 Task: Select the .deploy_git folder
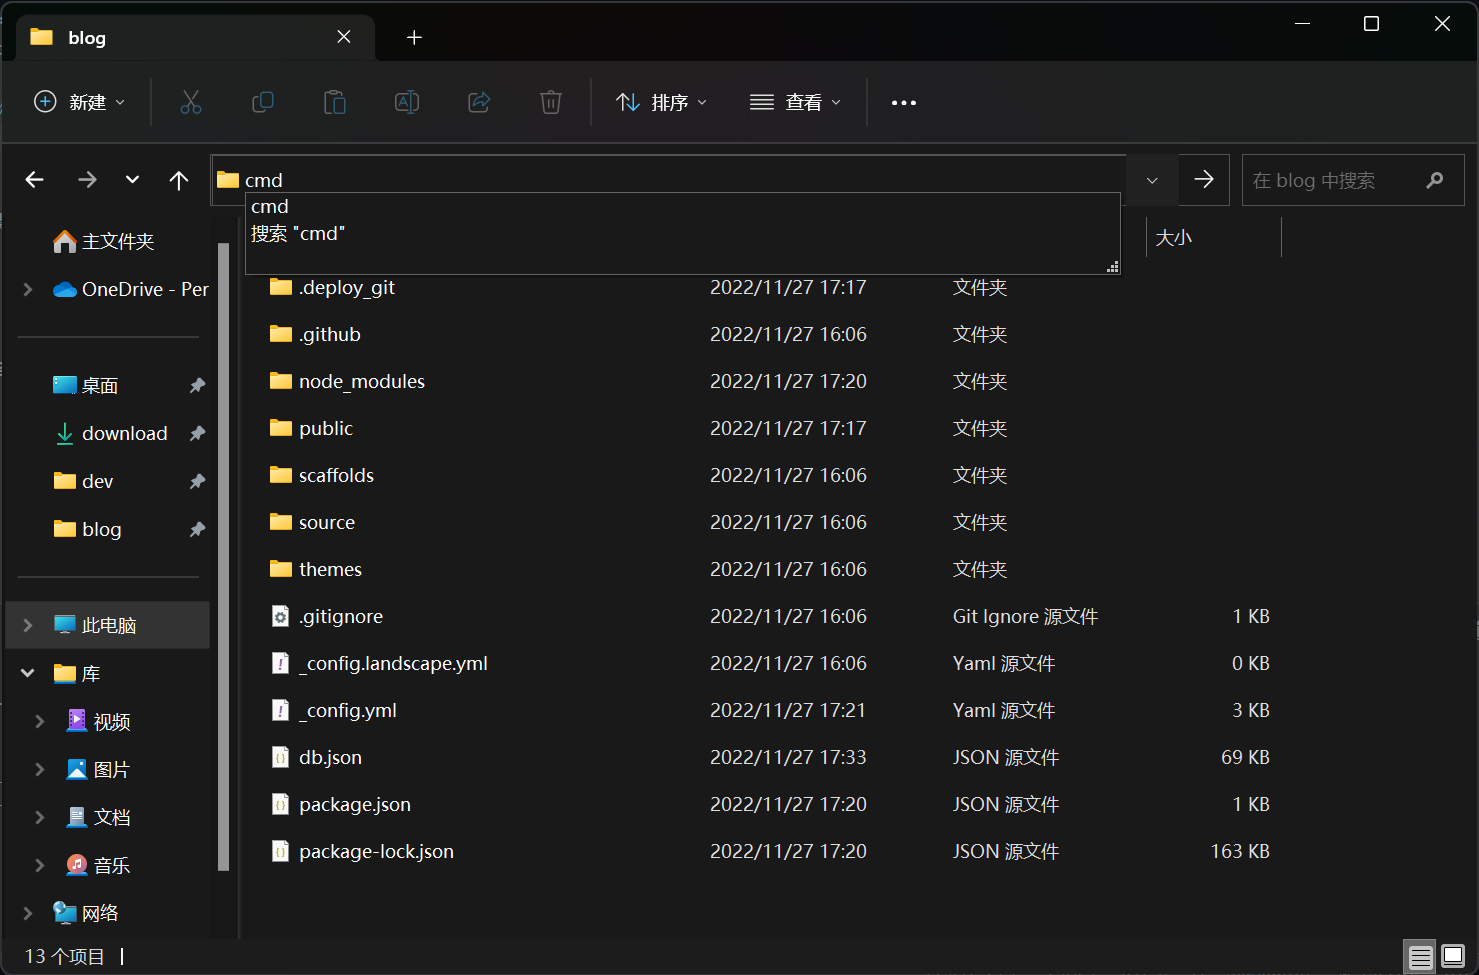[346, 287]
